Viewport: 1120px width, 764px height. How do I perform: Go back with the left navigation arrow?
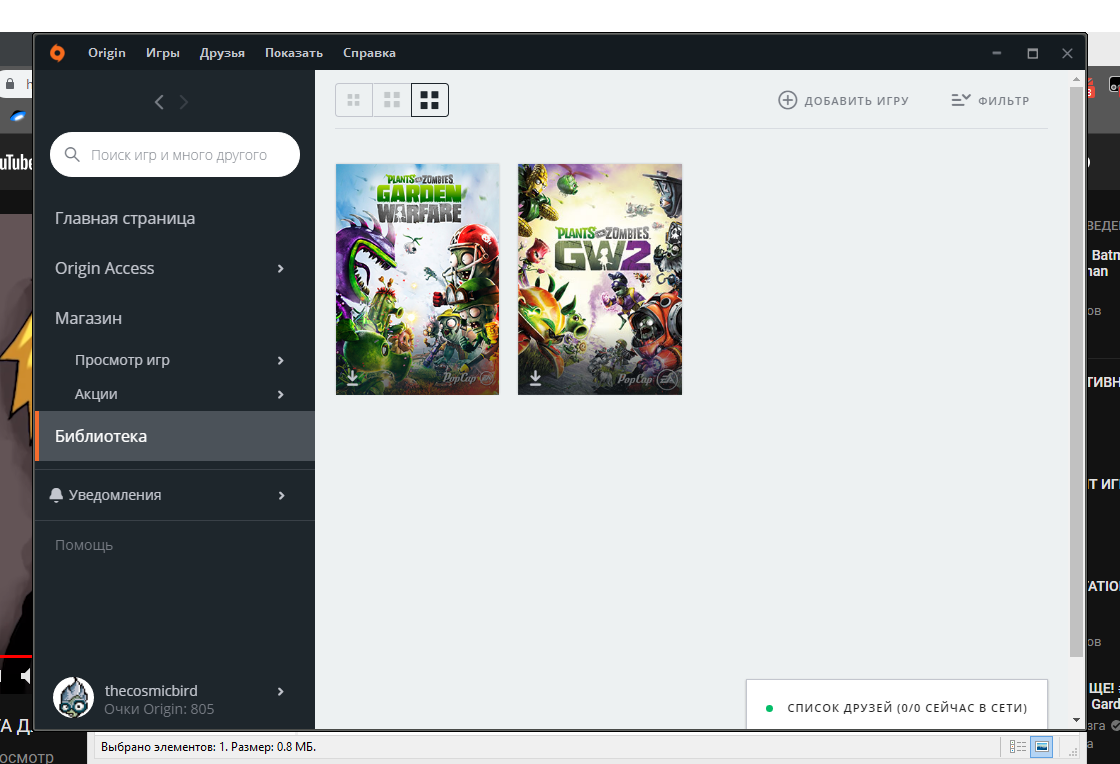(159, 102)
